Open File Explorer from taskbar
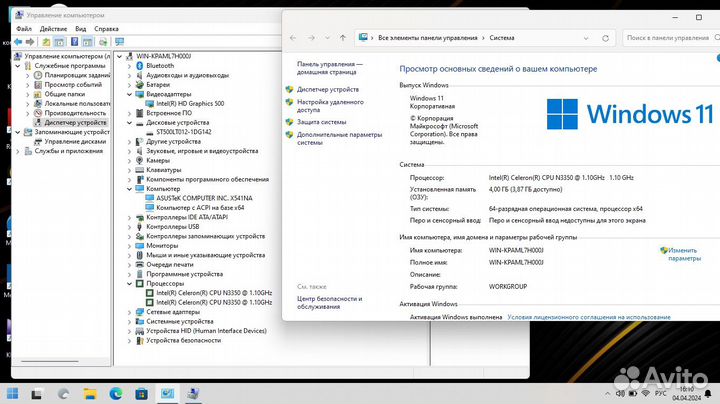 [90, 393]
